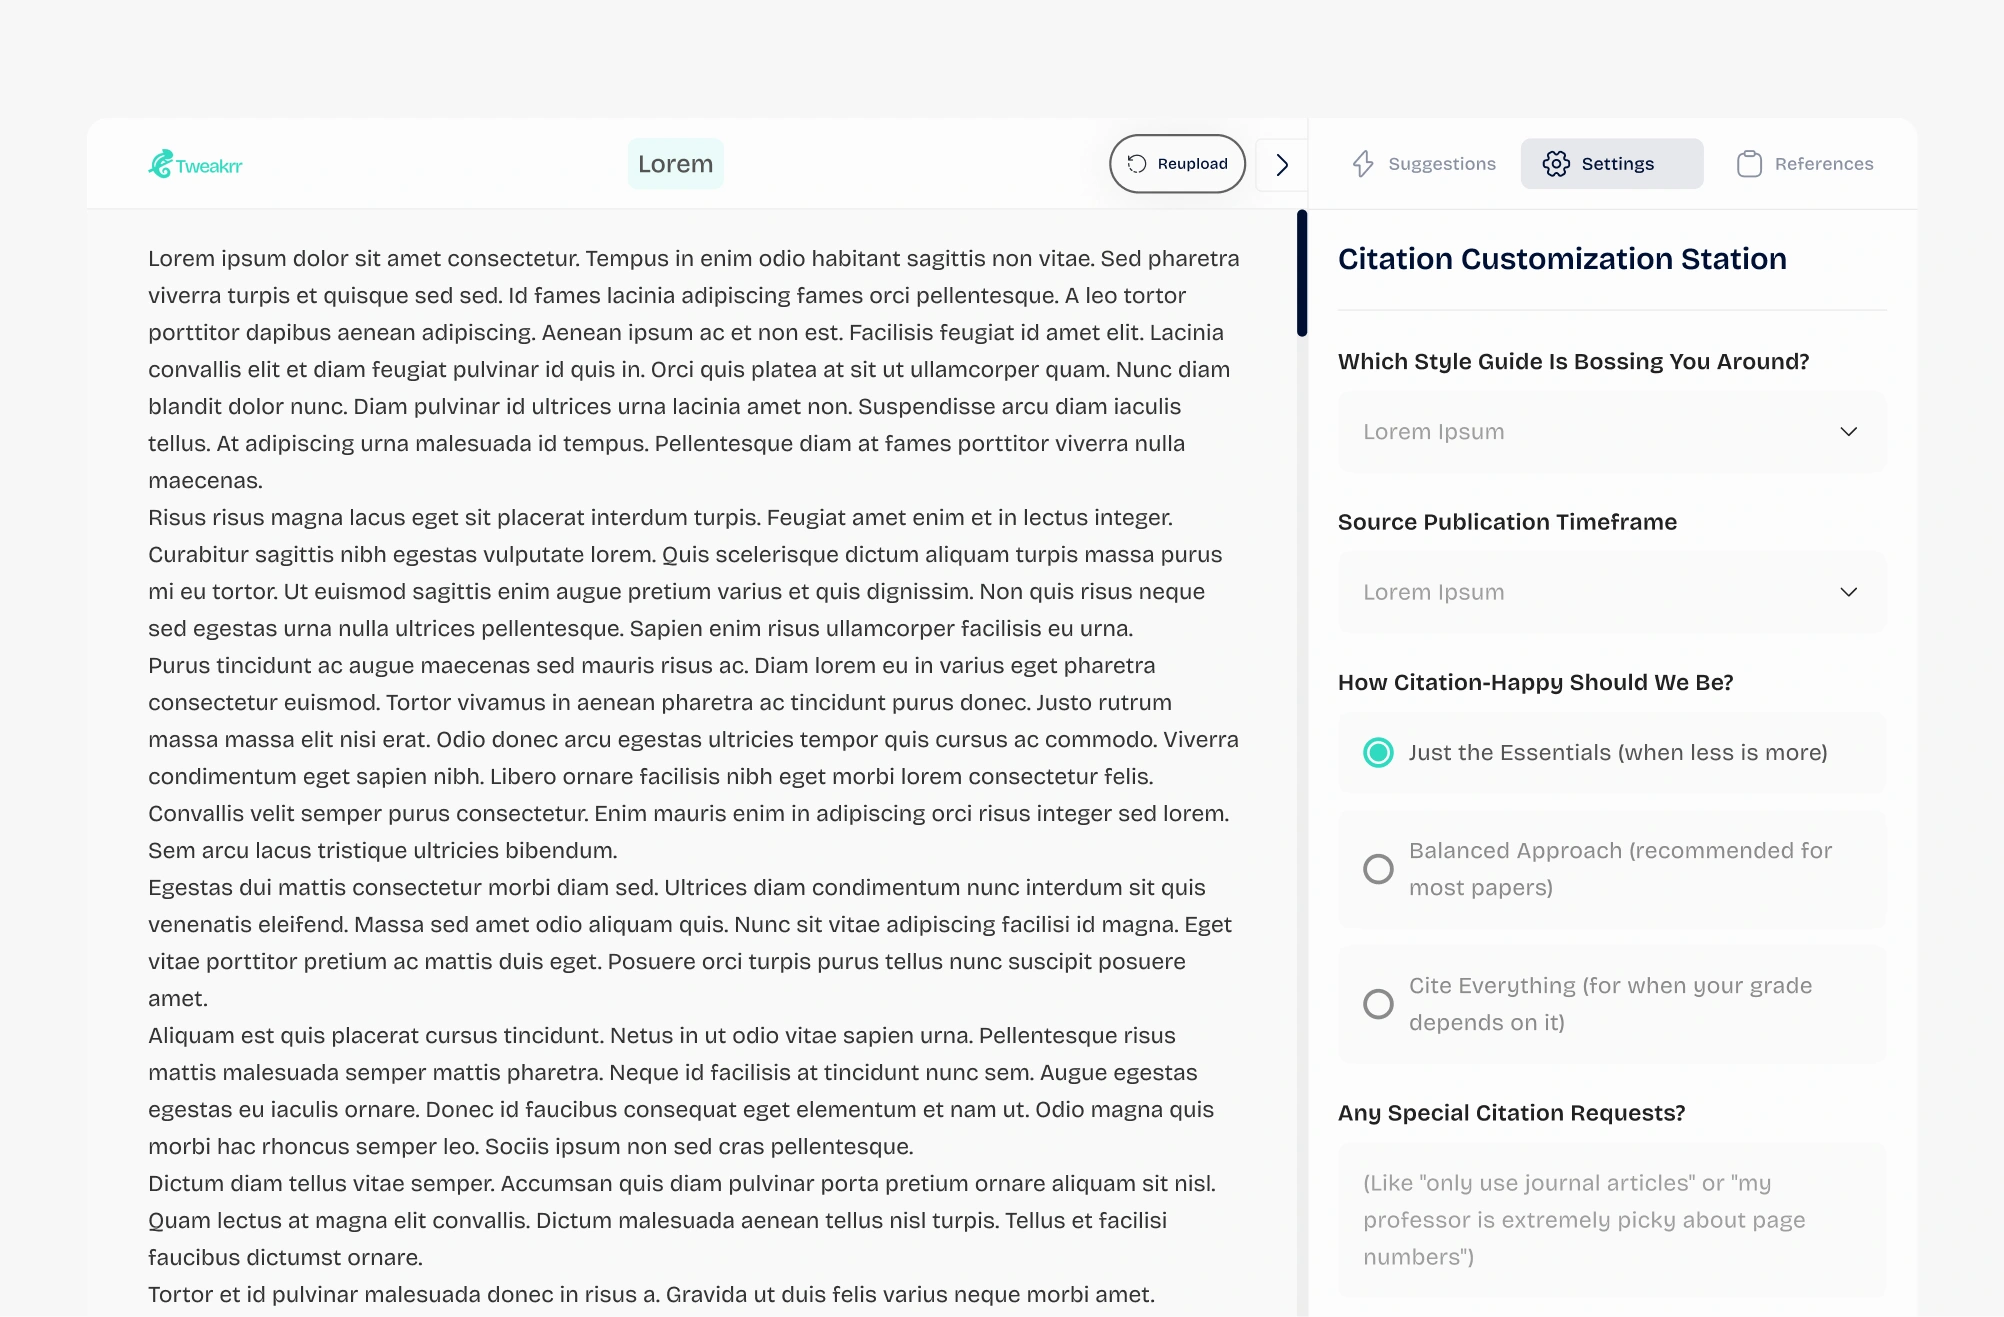Click the Timeframe dropdown chevron arrow
The image size is (2004, 1317).
pos(1848,592)
